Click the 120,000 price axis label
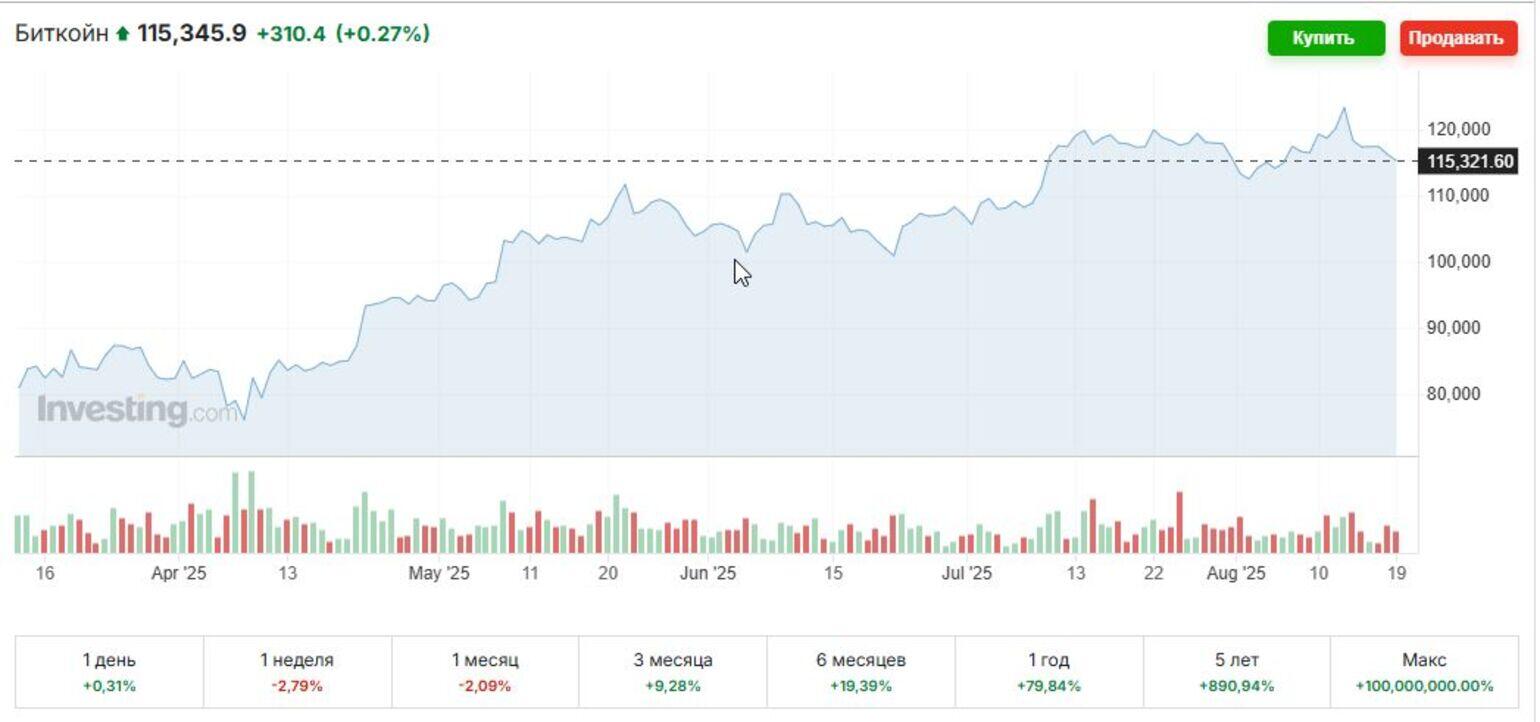Screen dimensions: 1540x722 (x=1460, y=129)
